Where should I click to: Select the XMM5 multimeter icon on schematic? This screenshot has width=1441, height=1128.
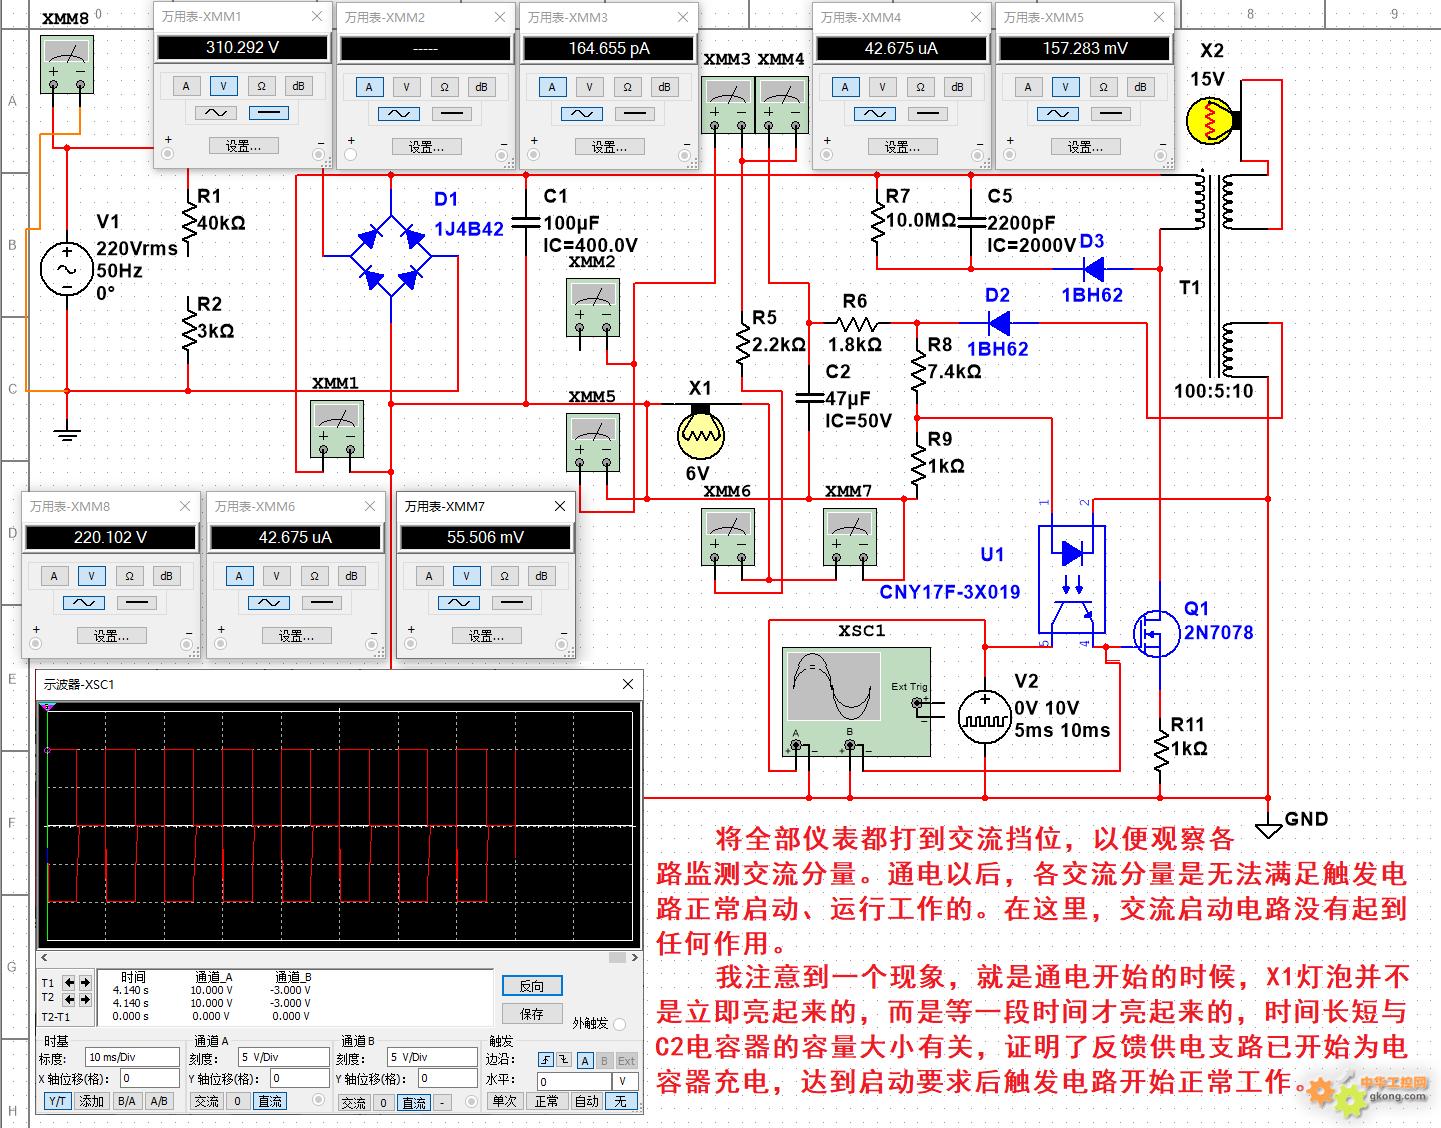pyautogui.click(x=593, y=442)
